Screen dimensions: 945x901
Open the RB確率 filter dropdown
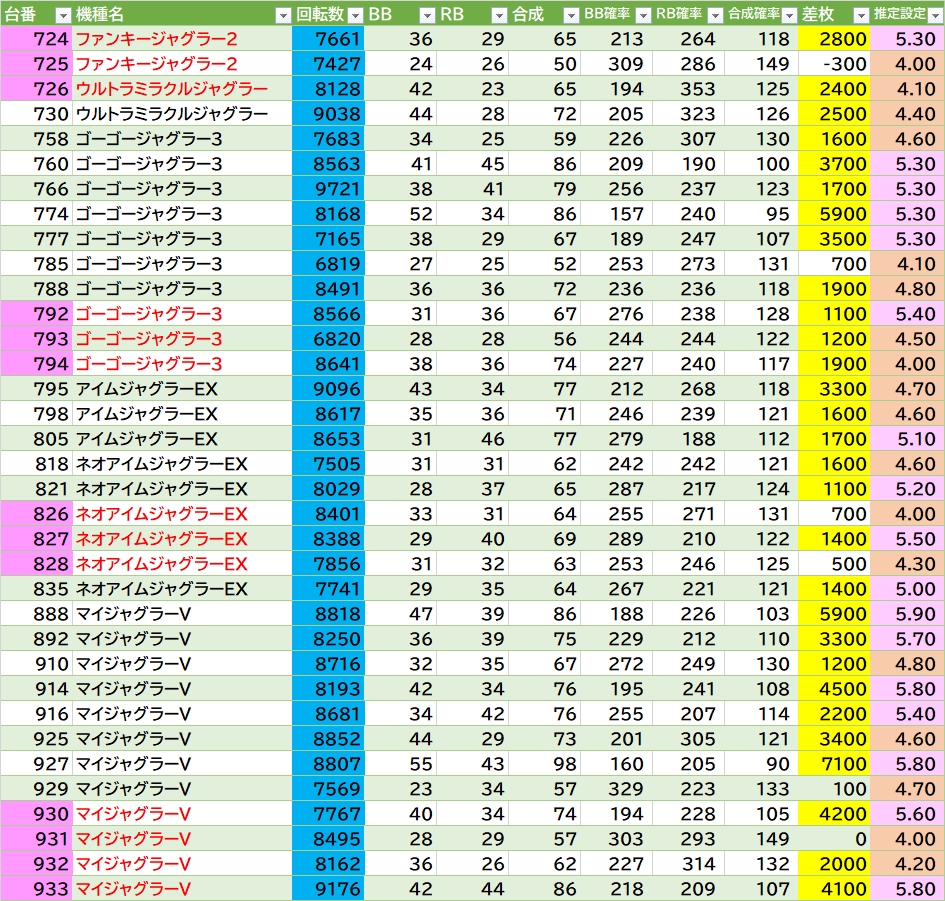click(715, 15)
